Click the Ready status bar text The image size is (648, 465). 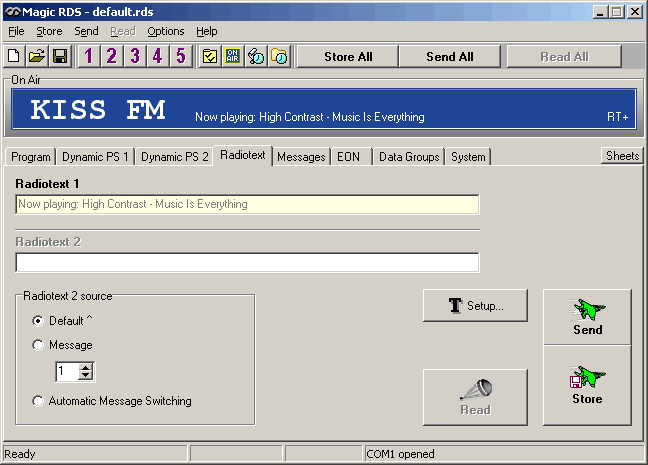pos(19,454)
